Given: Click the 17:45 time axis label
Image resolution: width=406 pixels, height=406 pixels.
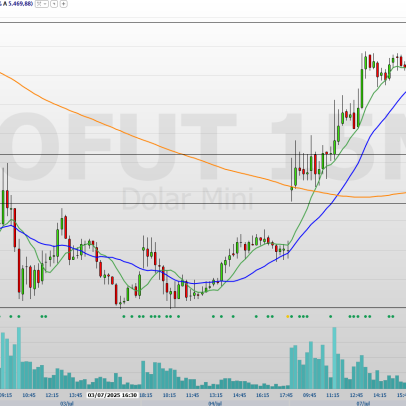Looking at the screenshot, I should tap(286, 395).
